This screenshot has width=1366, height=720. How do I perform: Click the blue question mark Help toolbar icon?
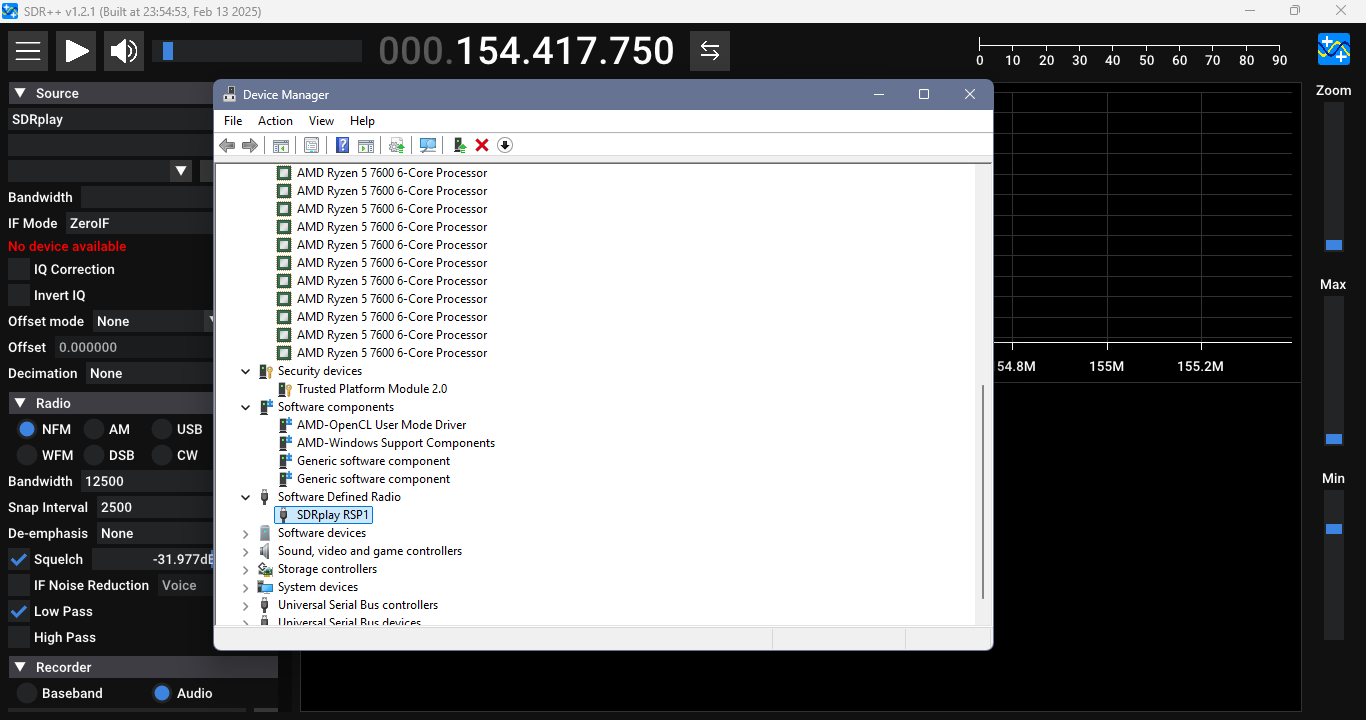pyautogui.click(x=342, y=145)
